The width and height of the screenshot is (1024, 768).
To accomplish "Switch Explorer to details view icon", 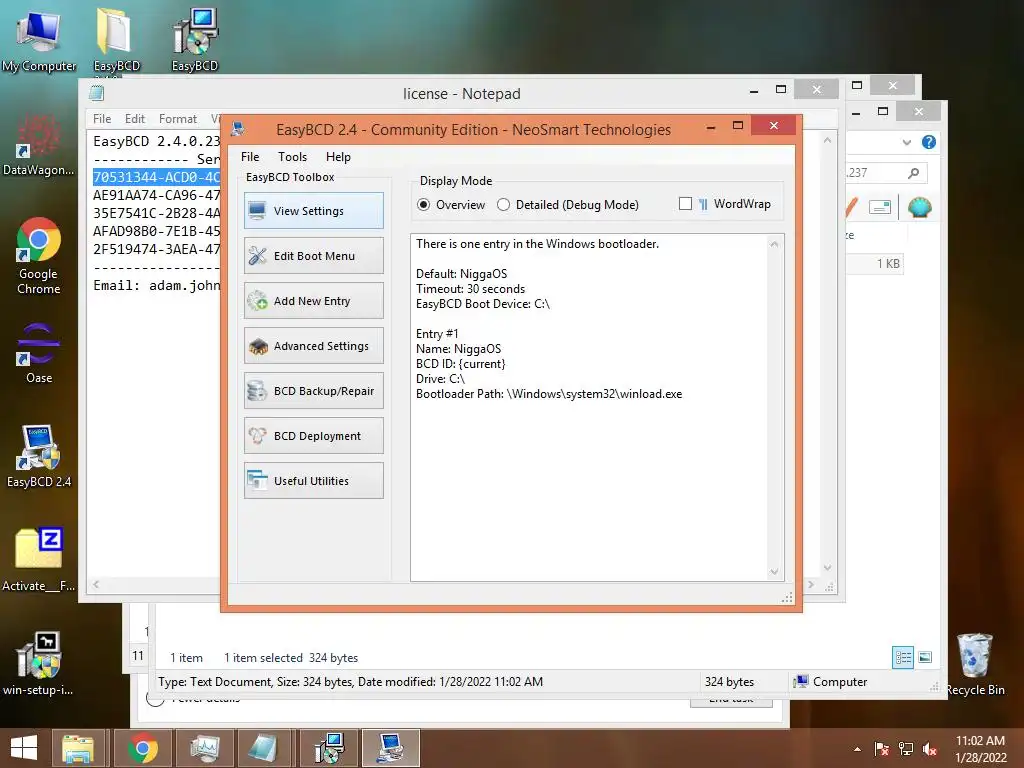I will coord(903,657).
